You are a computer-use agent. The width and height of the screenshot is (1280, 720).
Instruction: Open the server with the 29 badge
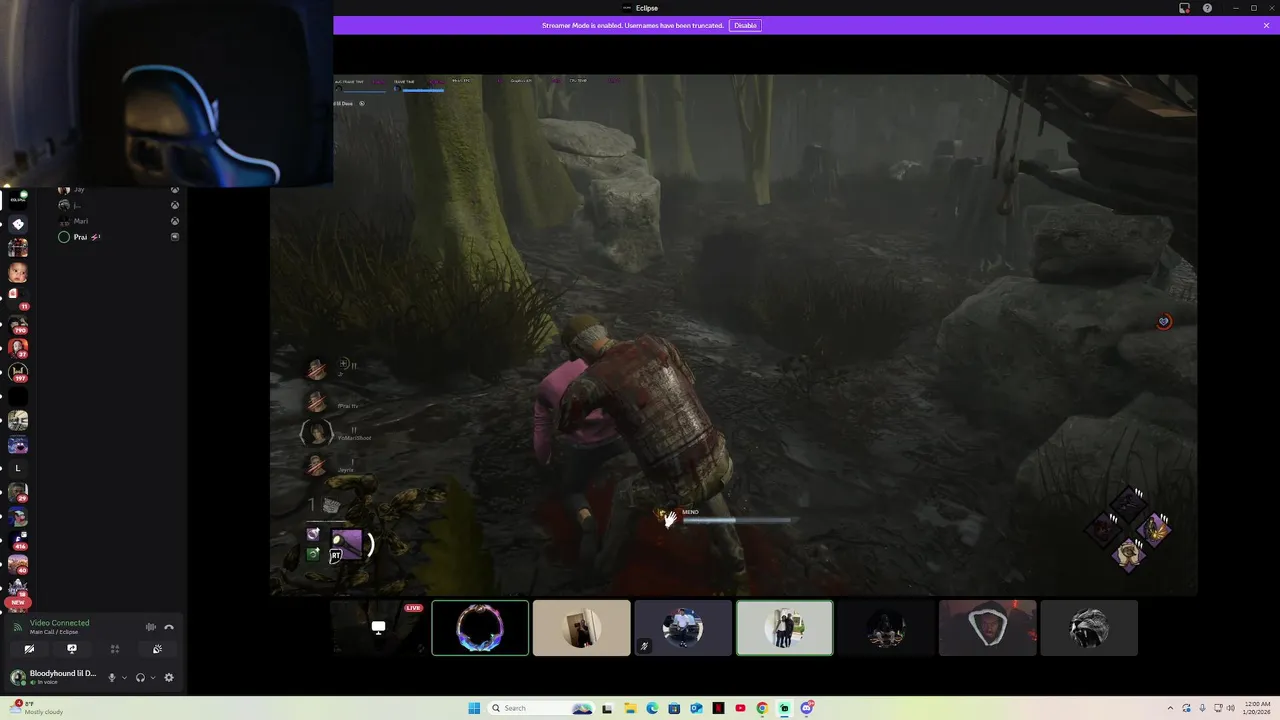[x=18, y=493]
